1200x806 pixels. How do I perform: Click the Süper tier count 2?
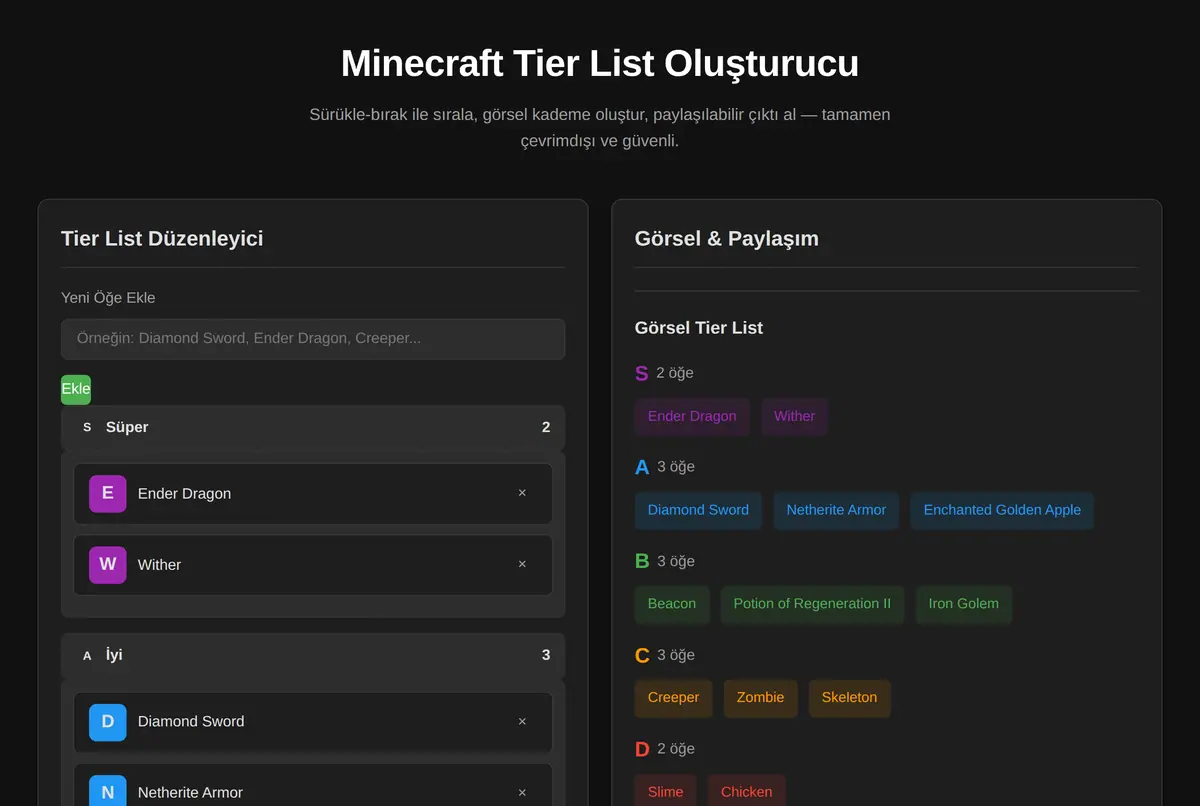(546, 427)
